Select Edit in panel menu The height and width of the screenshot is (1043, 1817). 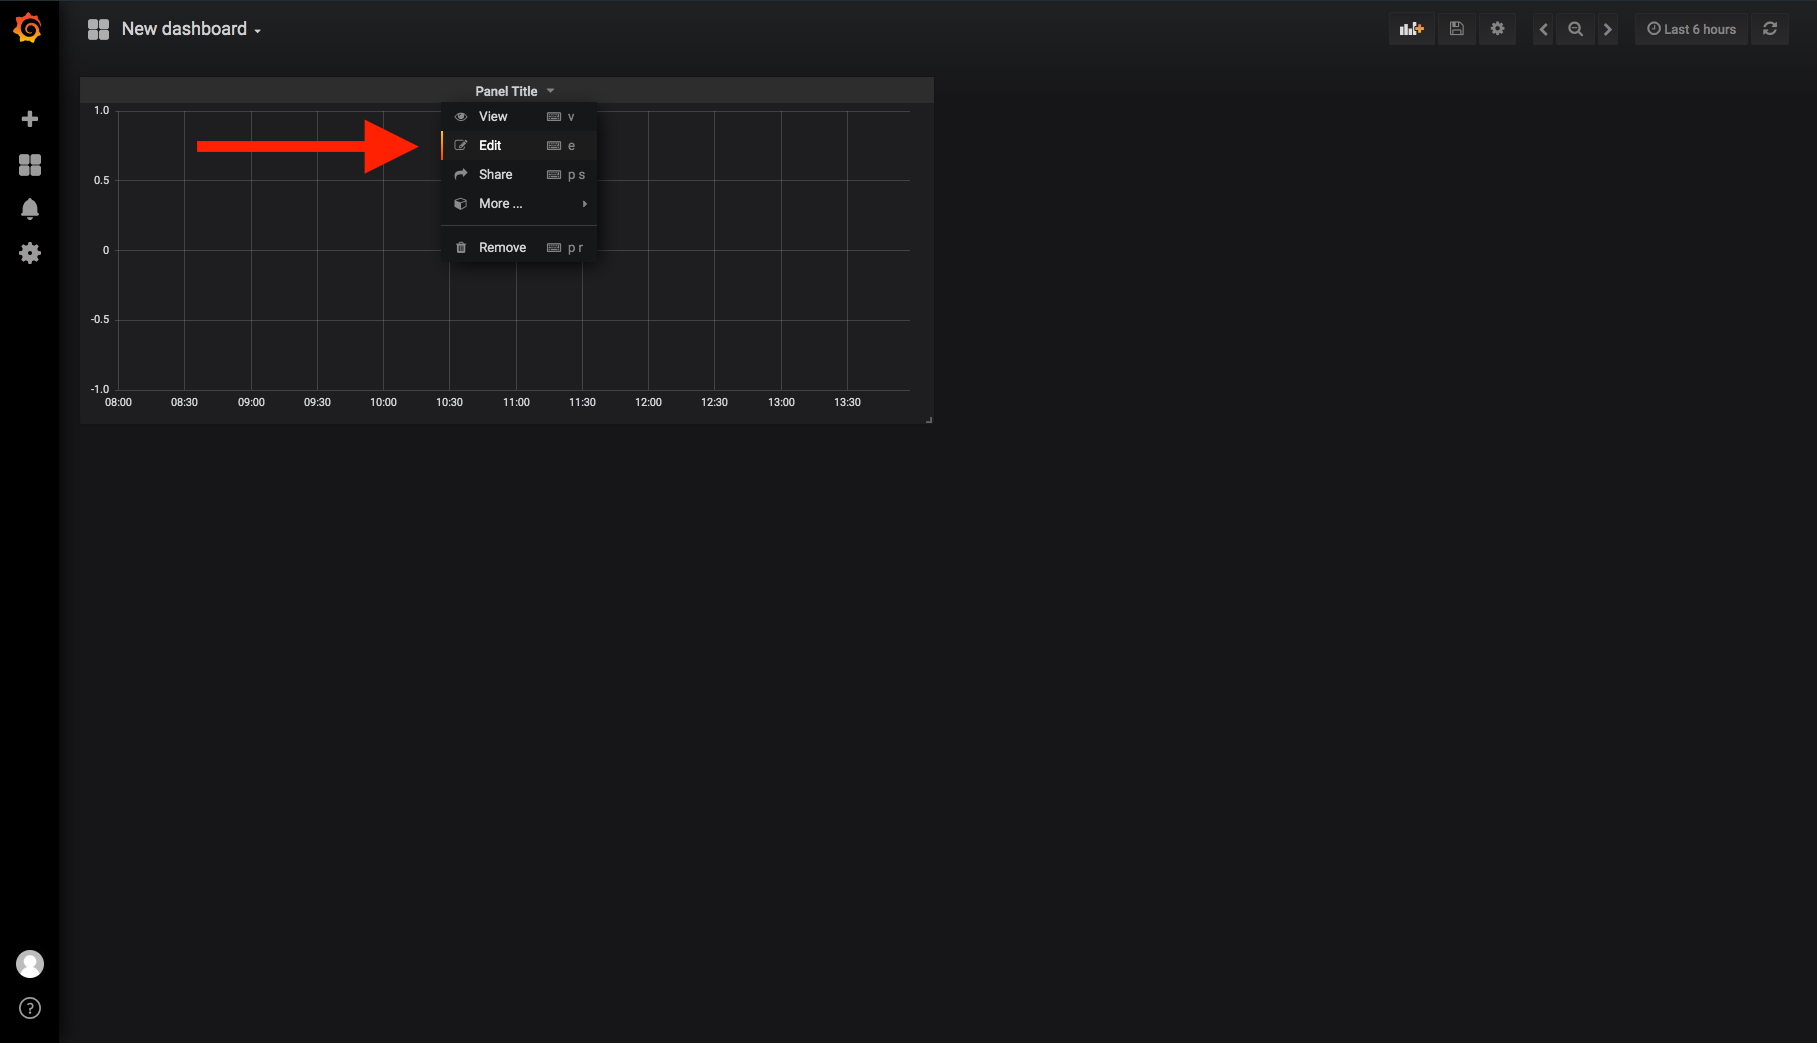coord(519,146)
